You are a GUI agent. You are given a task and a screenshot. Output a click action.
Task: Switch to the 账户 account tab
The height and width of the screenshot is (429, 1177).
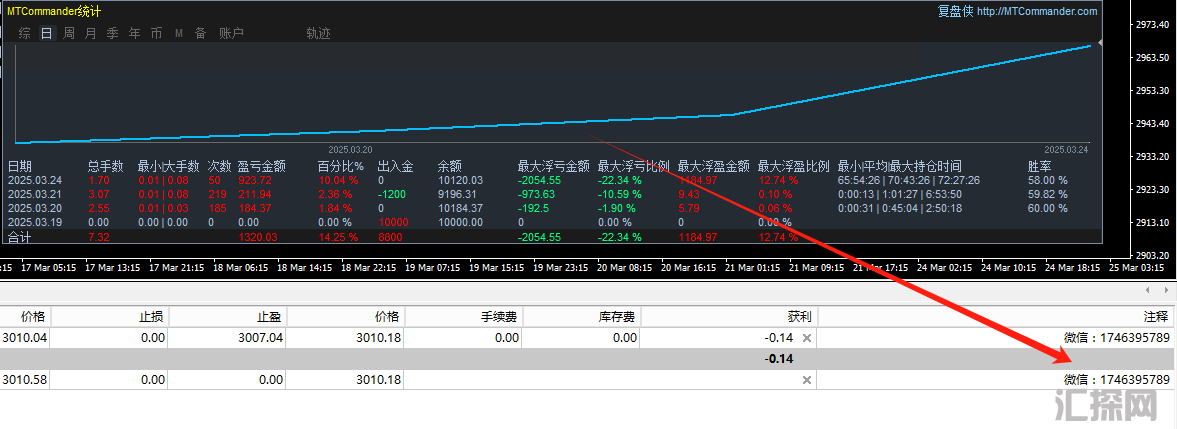click(x=231, y=33)
